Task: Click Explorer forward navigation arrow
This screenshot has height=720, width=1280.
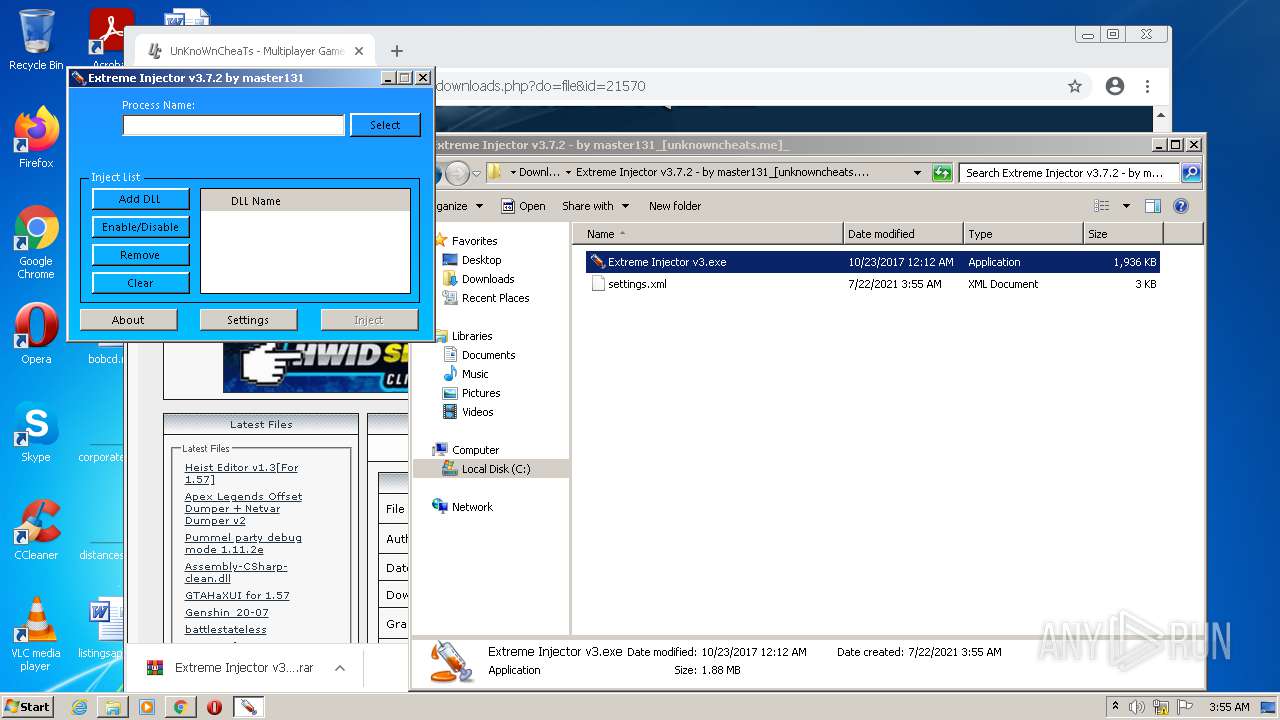Action: coord(457,173)
